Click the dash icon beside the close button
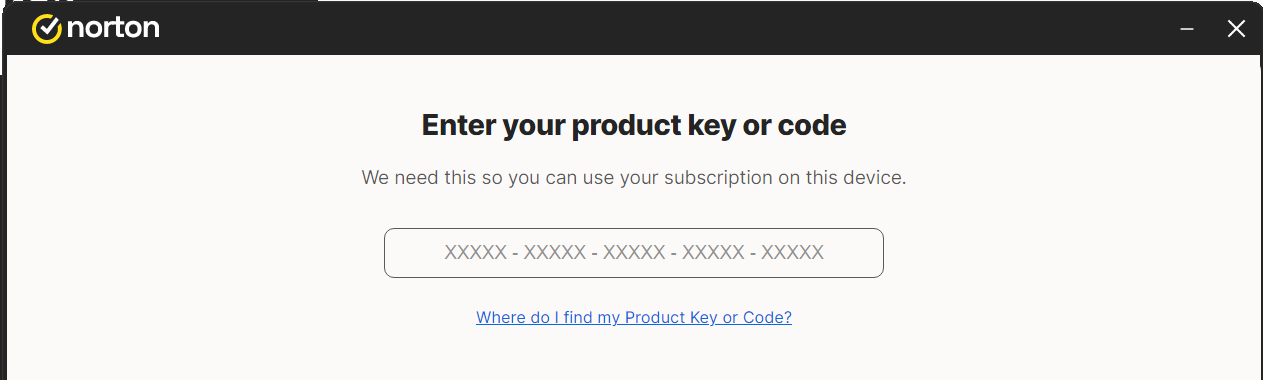 coord(1187,29)
